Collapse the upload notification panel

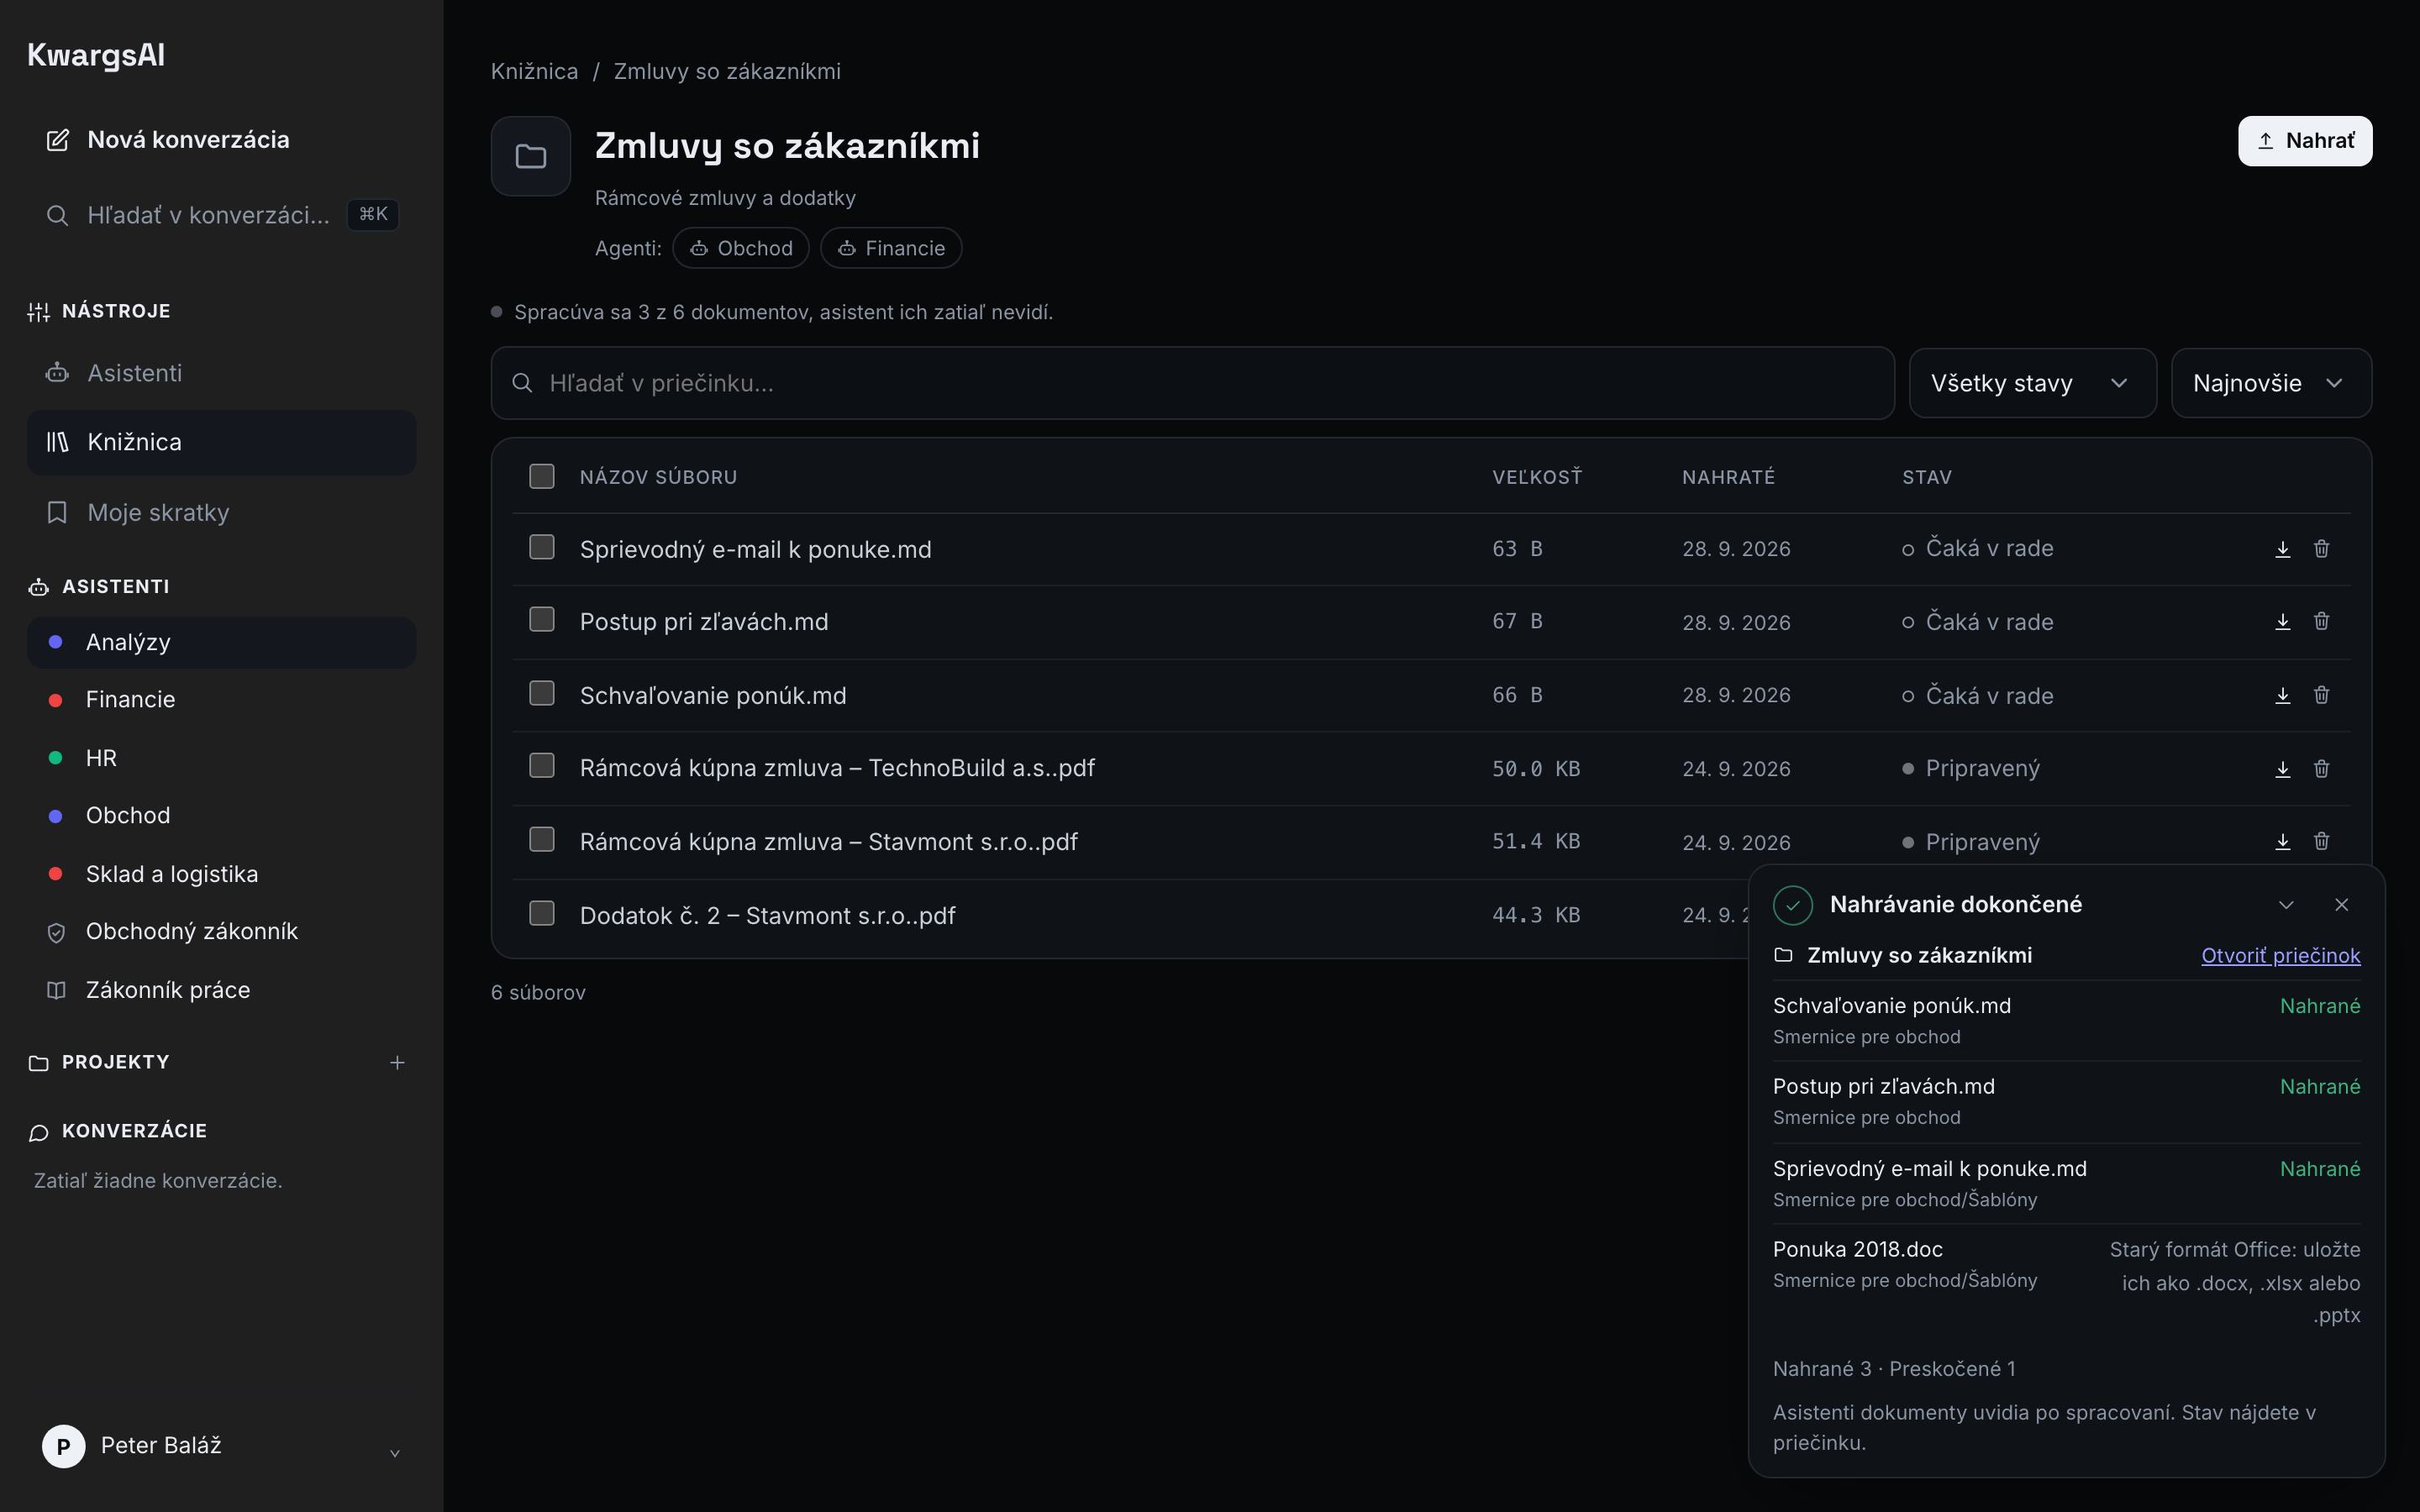click(2286, 905)
